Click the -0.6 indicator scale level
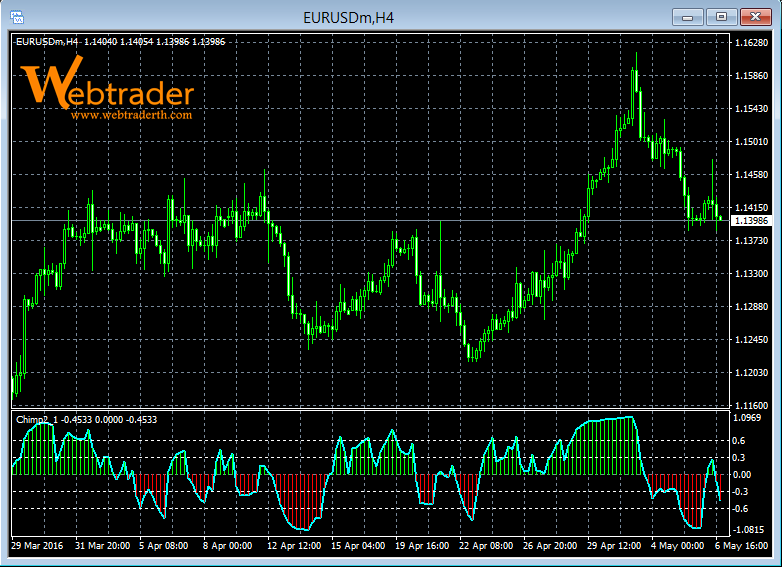Viewport: 782px width, 567px height. (x=740, y=509)
